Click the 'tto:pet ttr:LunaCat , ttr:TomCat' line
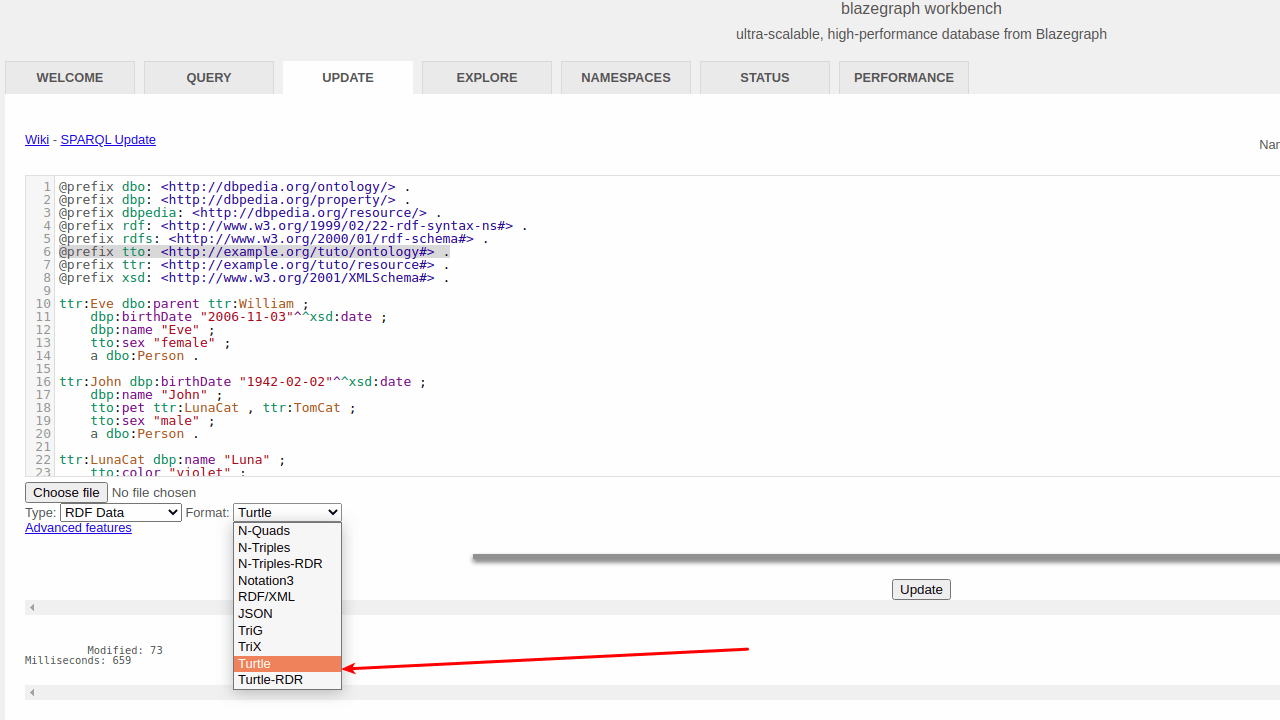 click(223, 408)
